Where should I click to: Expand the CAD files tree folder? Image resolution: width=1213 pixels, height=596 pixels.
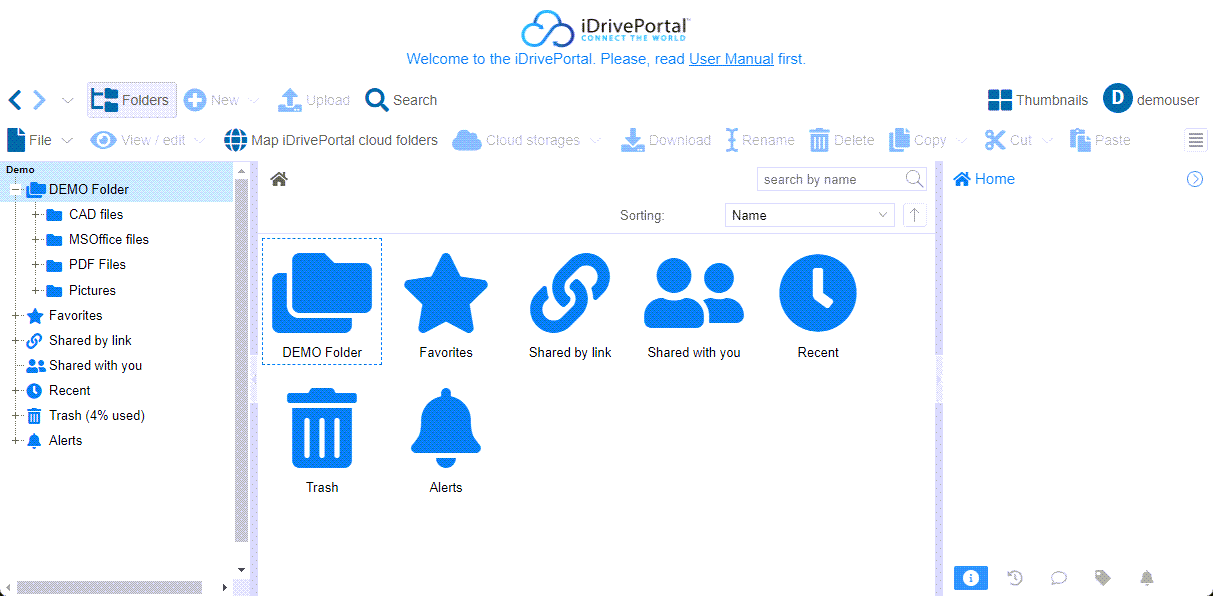[x=36, y=215]
